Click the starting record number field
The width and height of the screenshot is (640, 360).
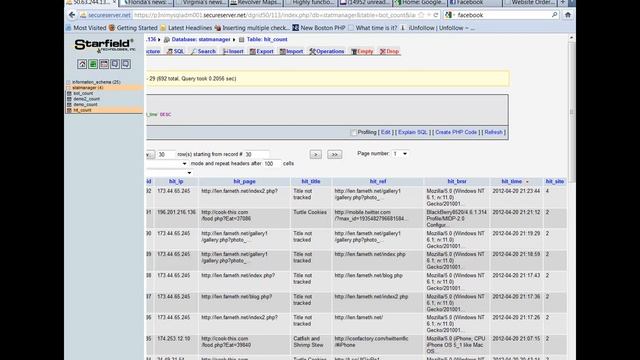point(256,154)
